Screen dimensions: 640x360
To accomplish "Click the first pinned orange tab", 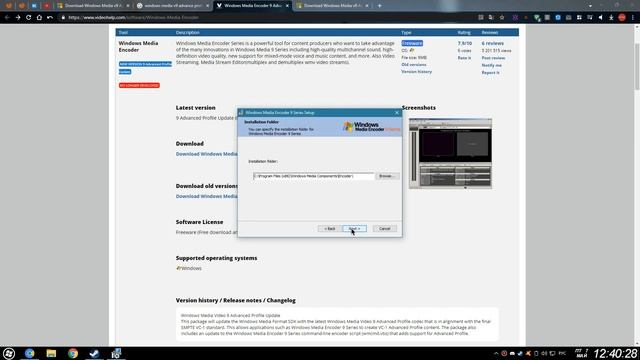I will click(x=9, y=6).
